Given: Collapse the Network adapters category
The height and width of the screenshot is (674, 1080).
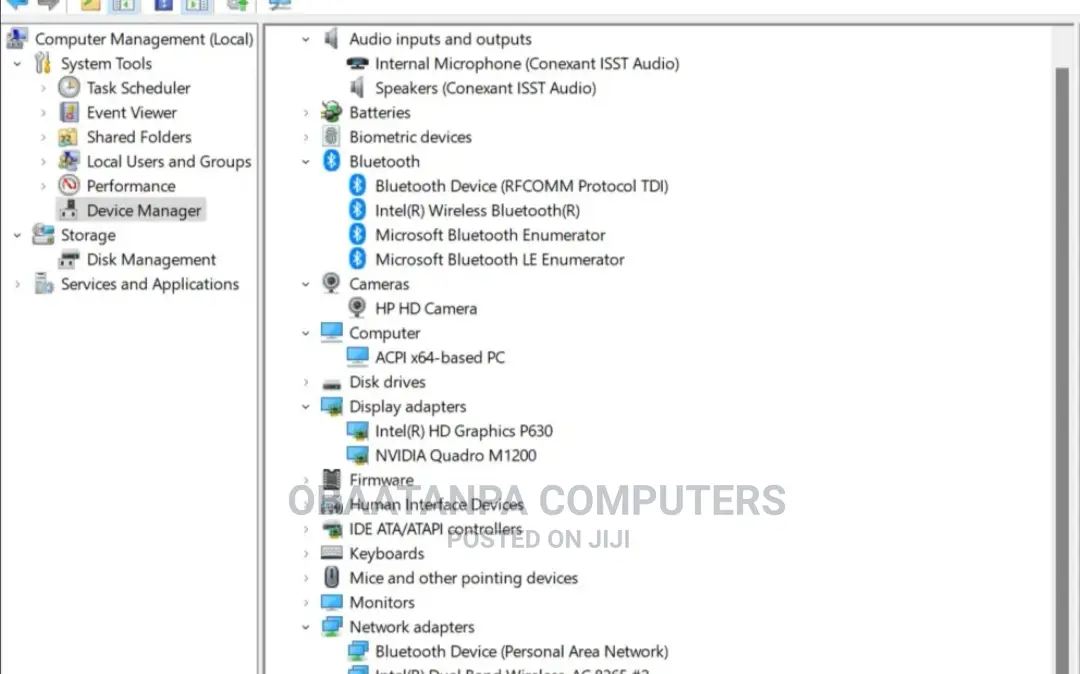Looking at the screenshot, I should pos(306,627).
